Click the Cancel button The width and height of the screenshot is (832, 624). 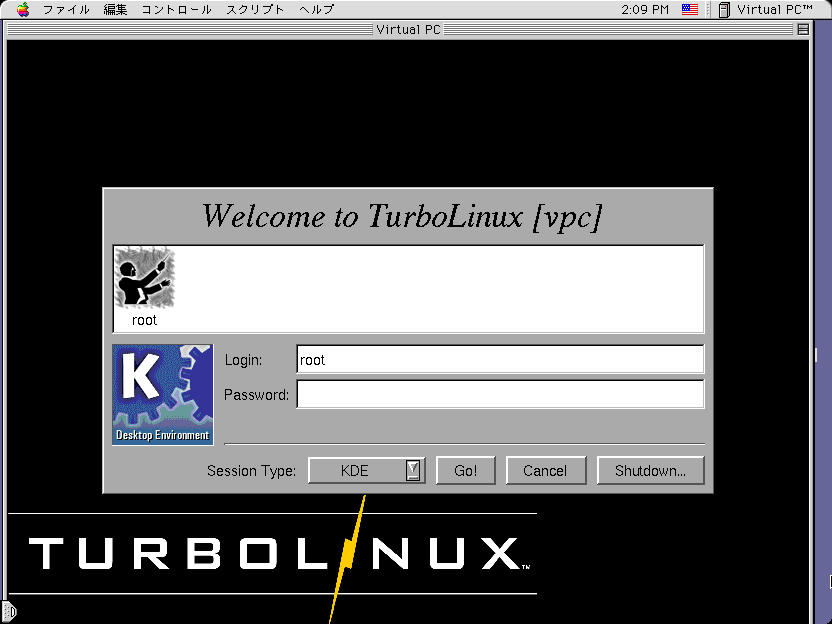tap(545, 470)
